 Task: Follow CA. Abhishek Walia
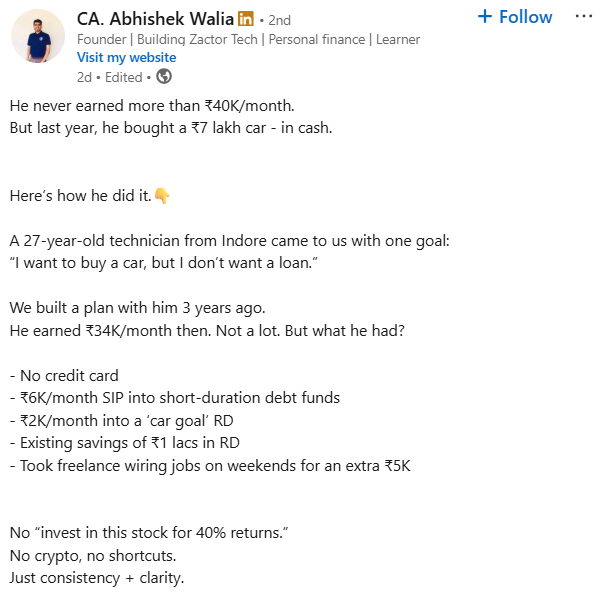(515, 17)
